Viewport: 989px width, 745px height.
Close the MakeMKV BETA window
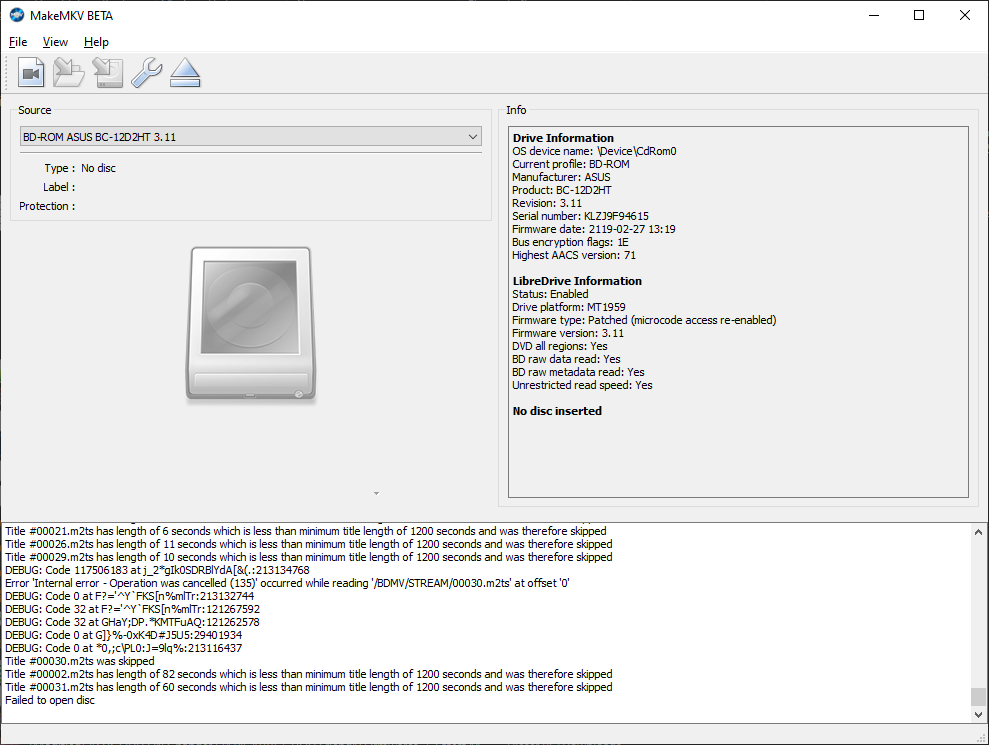pos(964,15)
